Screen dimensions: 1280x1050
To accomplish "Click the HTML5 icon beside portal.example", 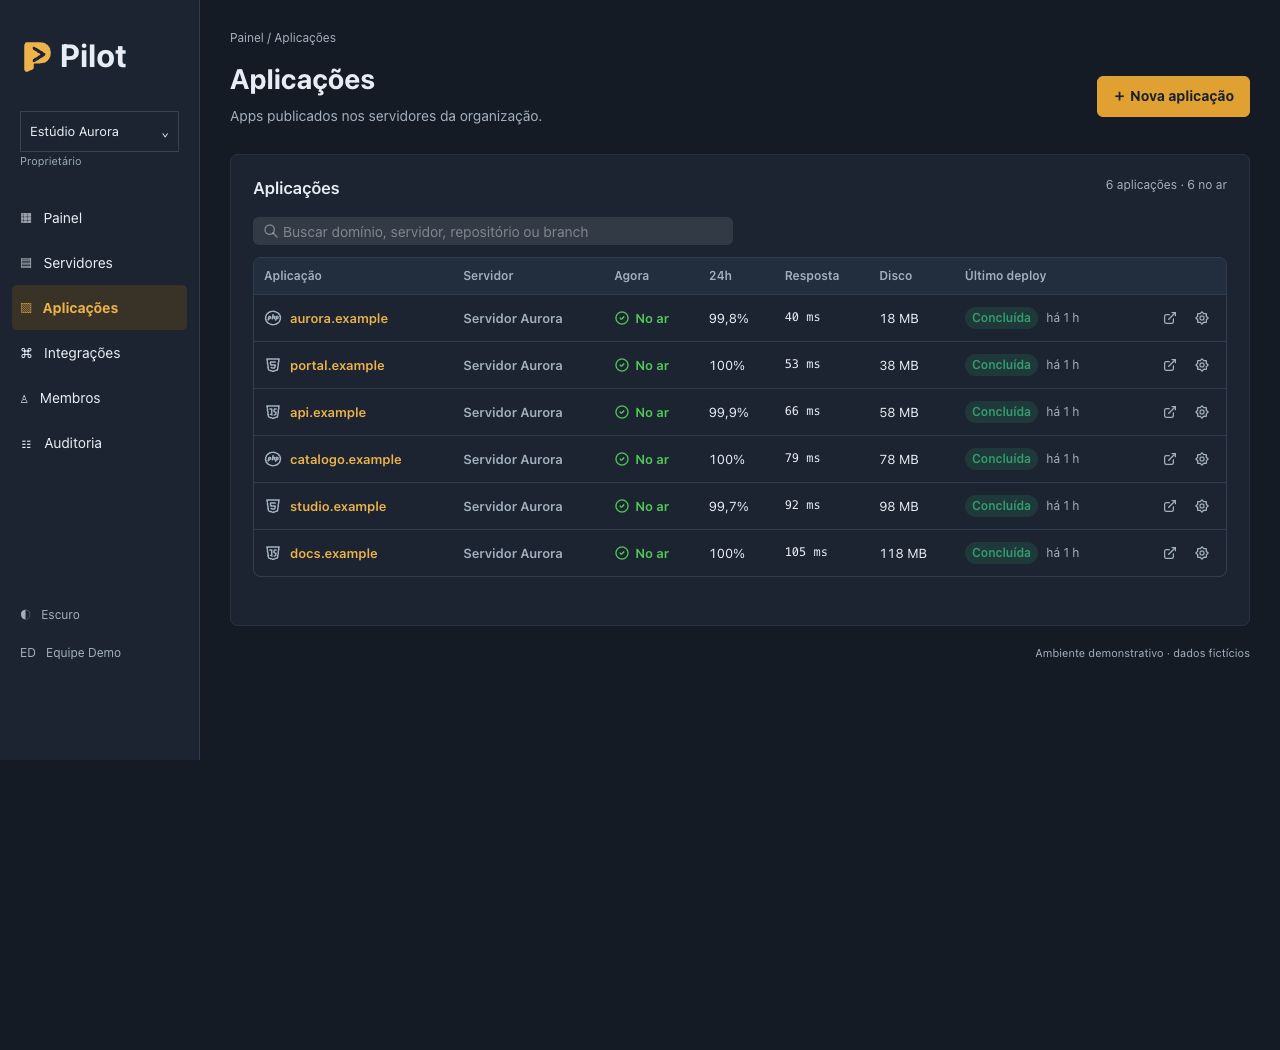I will (273, 365).
